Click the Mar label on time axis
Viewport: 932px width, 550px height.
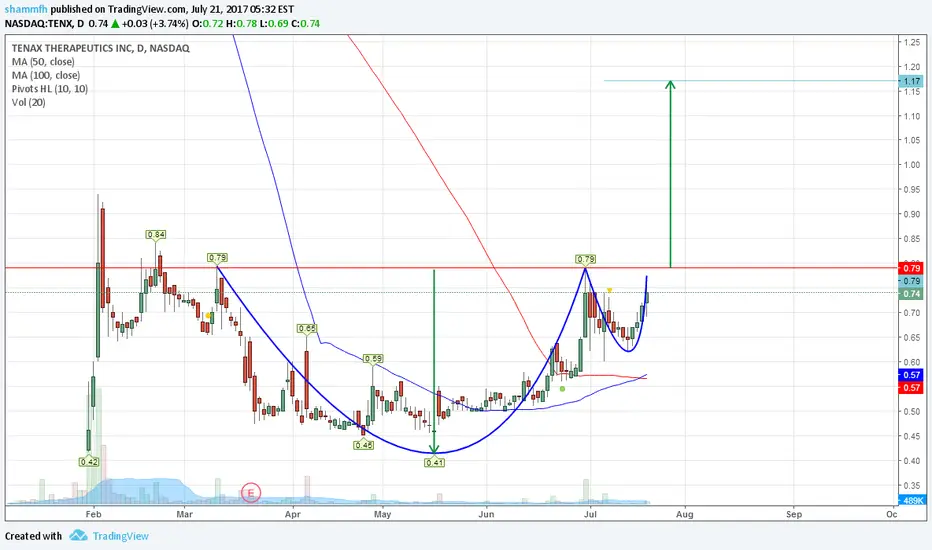coord(184,514)
